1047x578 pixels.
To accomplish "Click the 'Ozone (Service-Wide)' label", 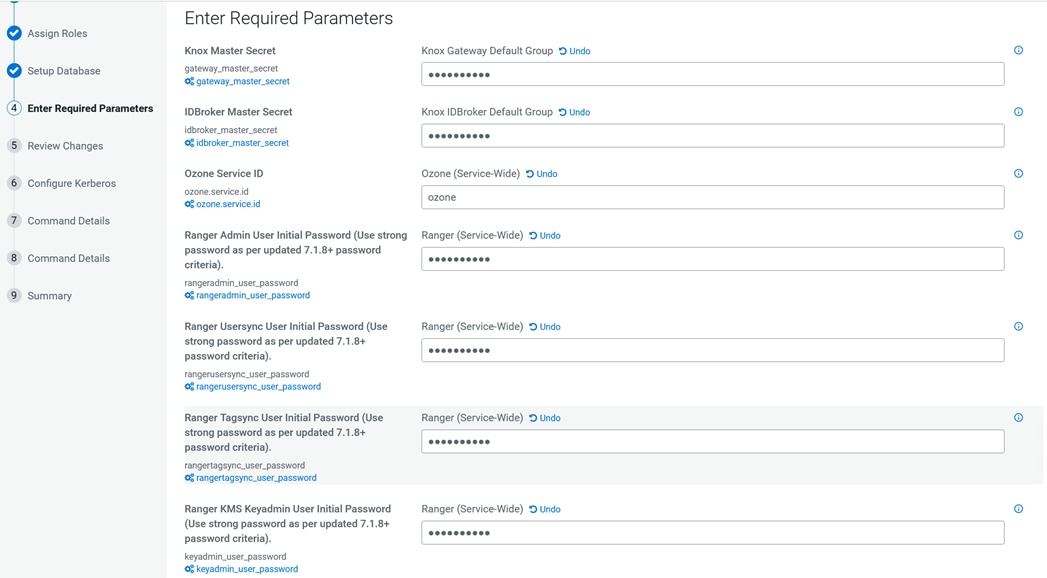I will coord(471,174).
